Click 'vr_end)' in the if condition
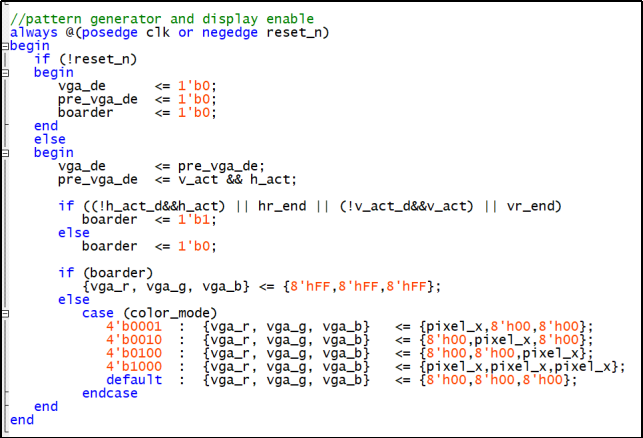This screenshot has width=643, height=438. click(x=534, y=206)
